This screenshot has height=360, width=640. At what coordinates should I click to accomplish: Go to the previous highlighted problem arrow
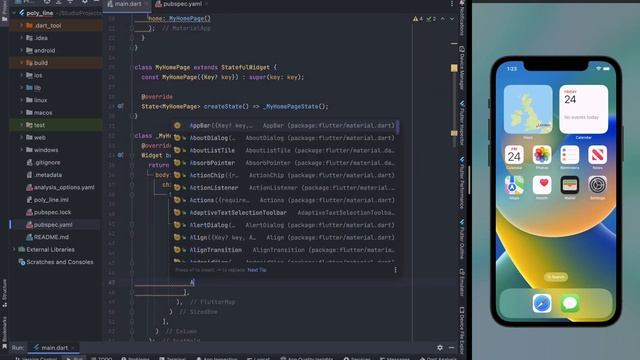[x=443, y=19]
